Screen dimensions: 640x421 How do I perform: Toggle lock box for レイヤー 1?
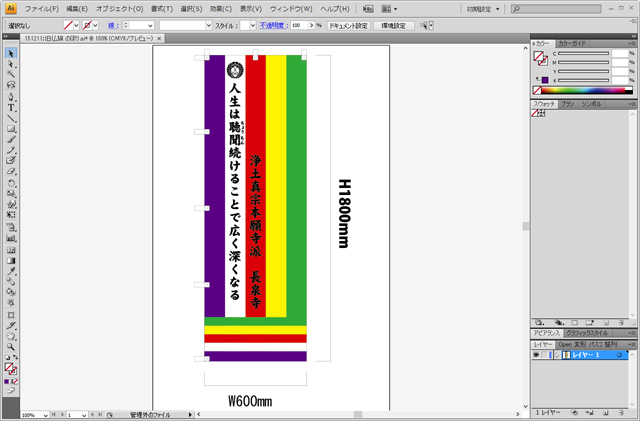(x=544, y=355)
